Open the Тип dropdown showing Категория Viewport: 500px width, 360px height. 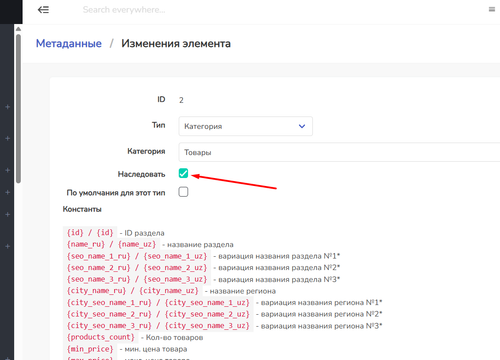click(x=246, y=126)
